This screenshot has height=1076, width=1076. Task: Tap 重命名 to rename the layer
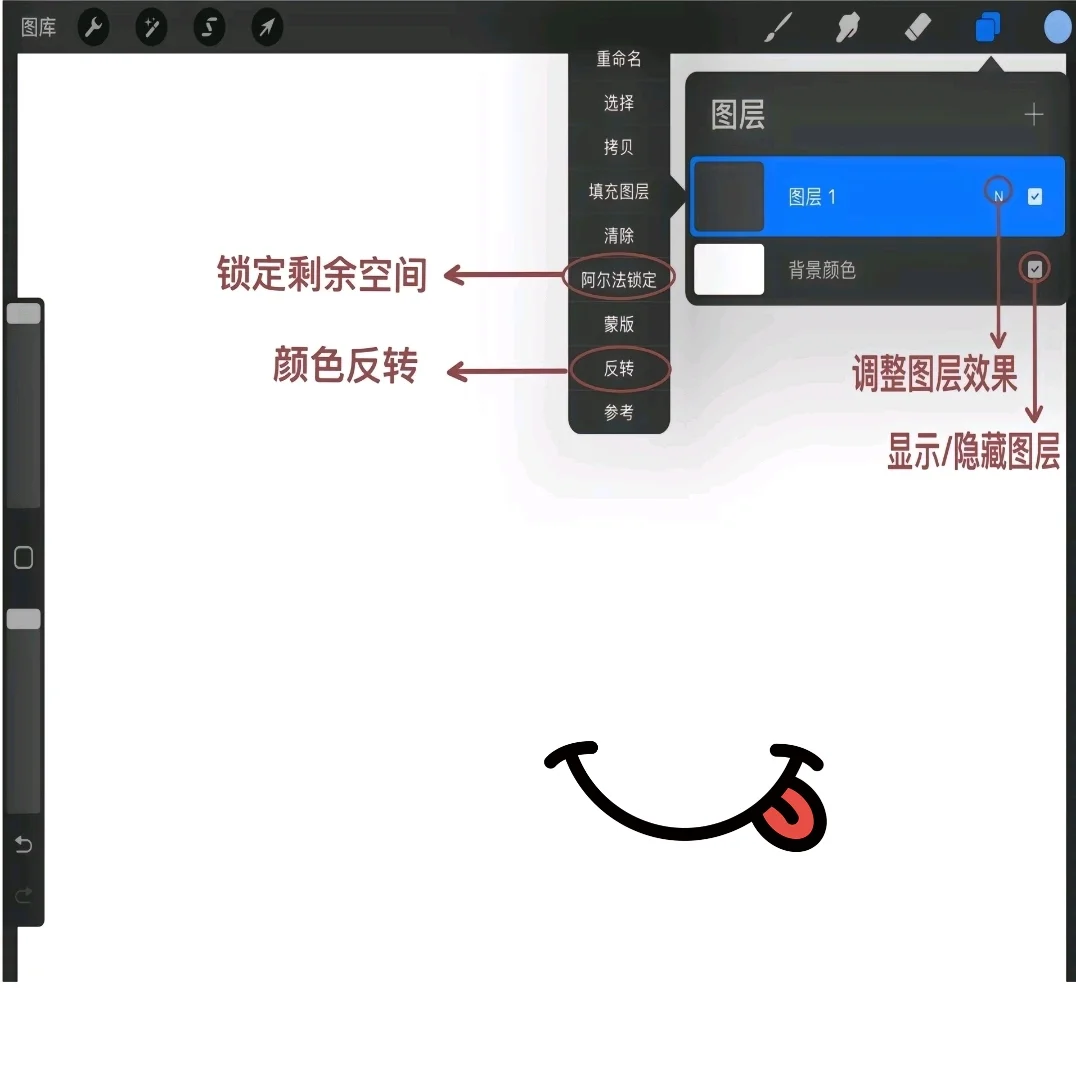point(618,59)
